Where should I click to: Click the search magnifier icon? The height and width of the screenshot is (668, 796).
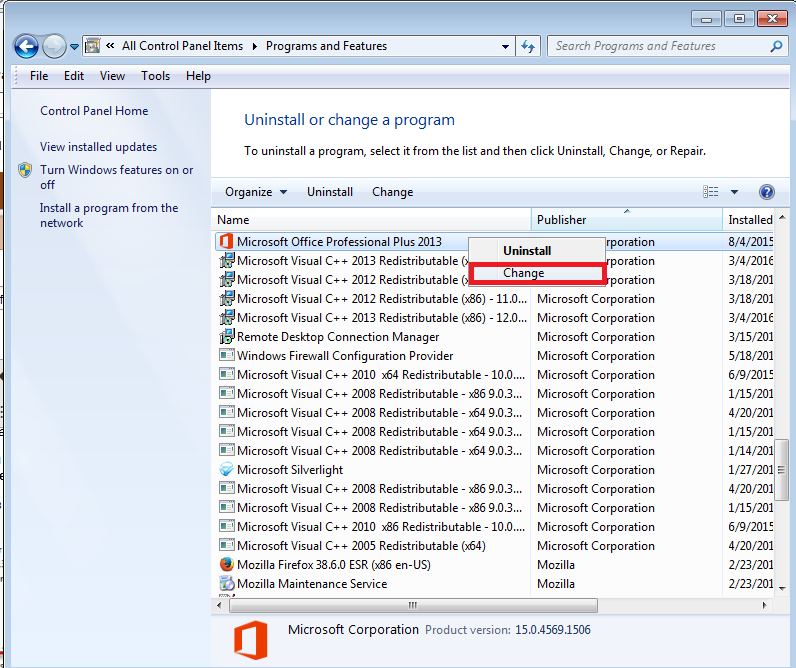[776, 46]
